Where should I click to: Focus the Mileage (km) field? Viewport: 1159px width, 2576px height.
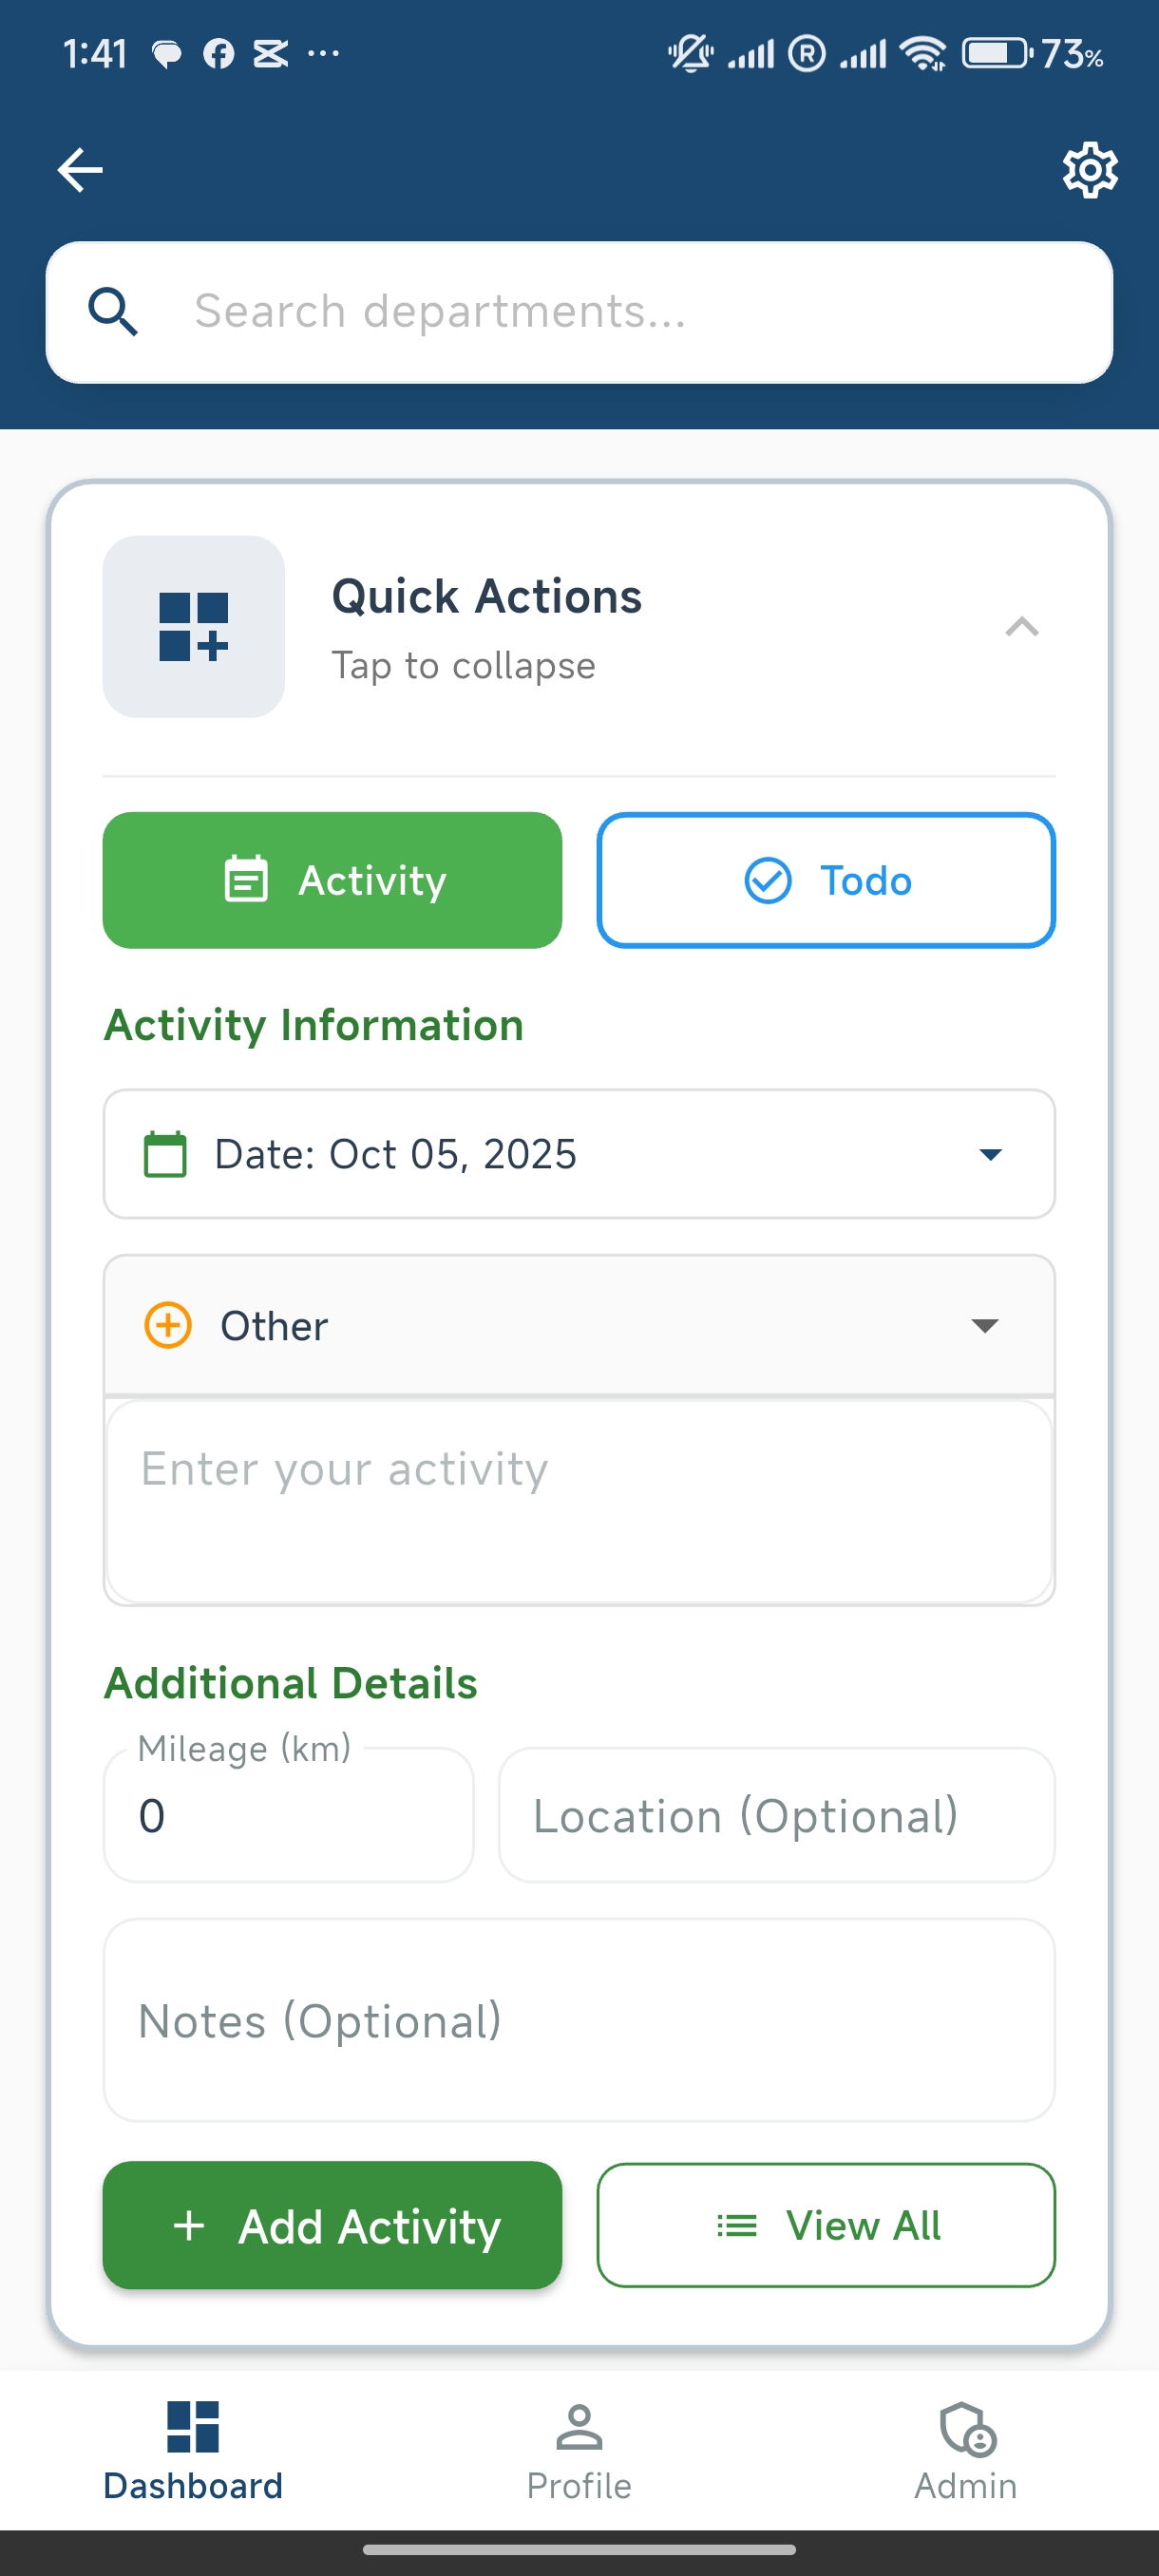(288, 1816)
